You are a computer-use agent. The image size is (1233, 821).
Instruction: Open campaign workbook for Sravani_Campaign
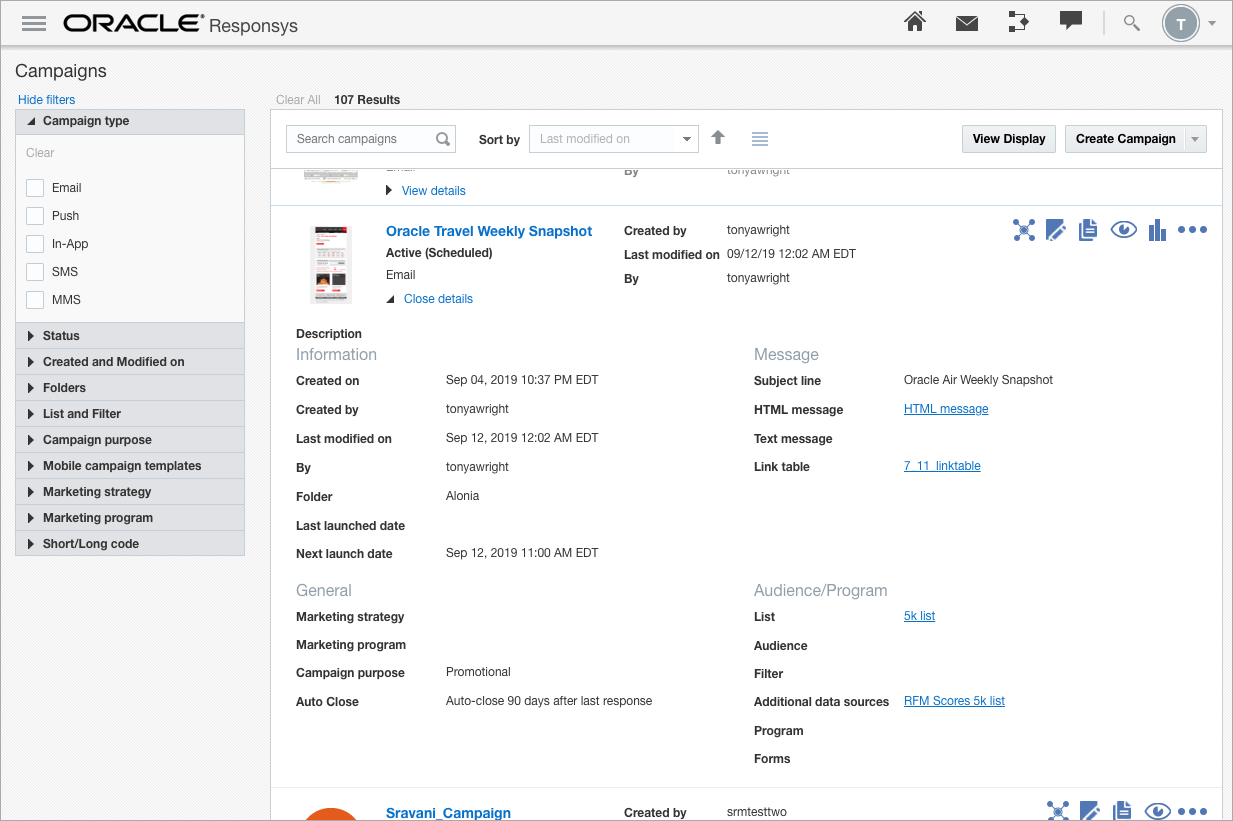click(1057, 811)
